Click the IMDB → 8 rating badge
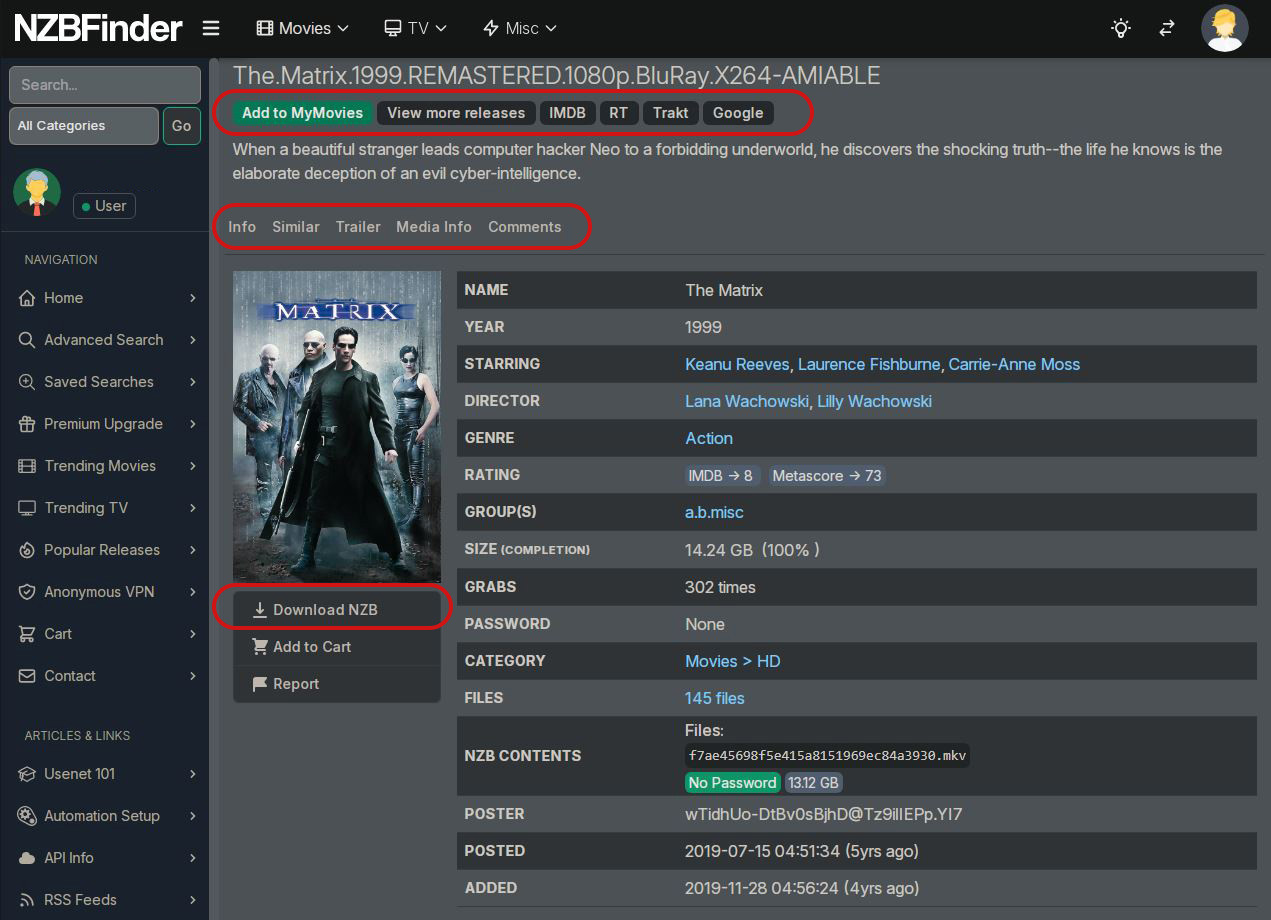 pyautogui.click(x=720, y=476)
